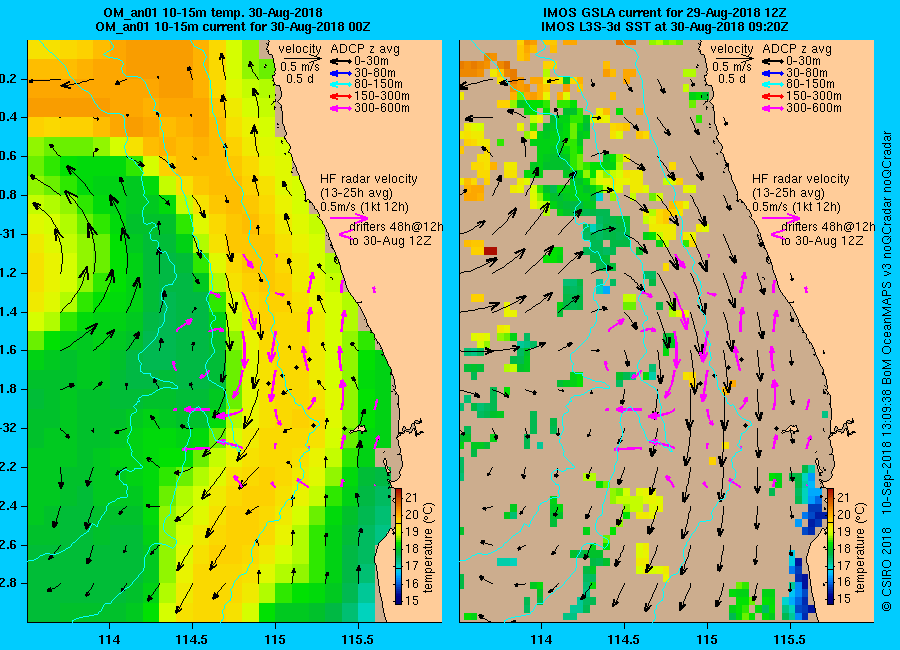
Task: Click the 'velocity' label in right legend
Action: pyautogui.click(x=732, y=49)
